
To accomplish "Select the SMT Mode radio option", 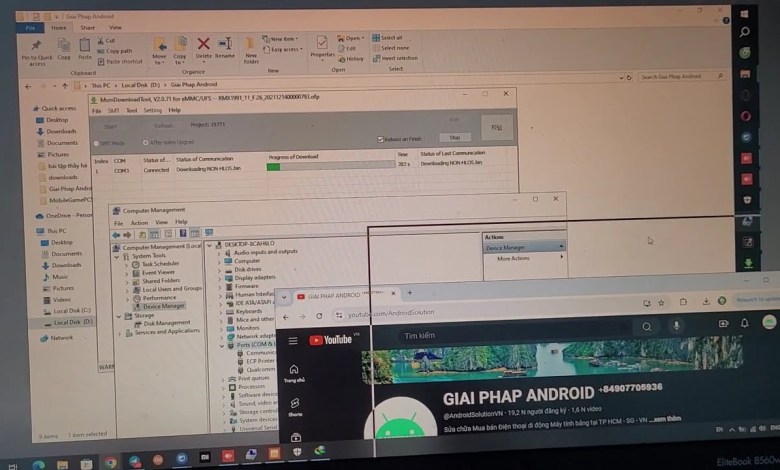I will pos(97,143).
